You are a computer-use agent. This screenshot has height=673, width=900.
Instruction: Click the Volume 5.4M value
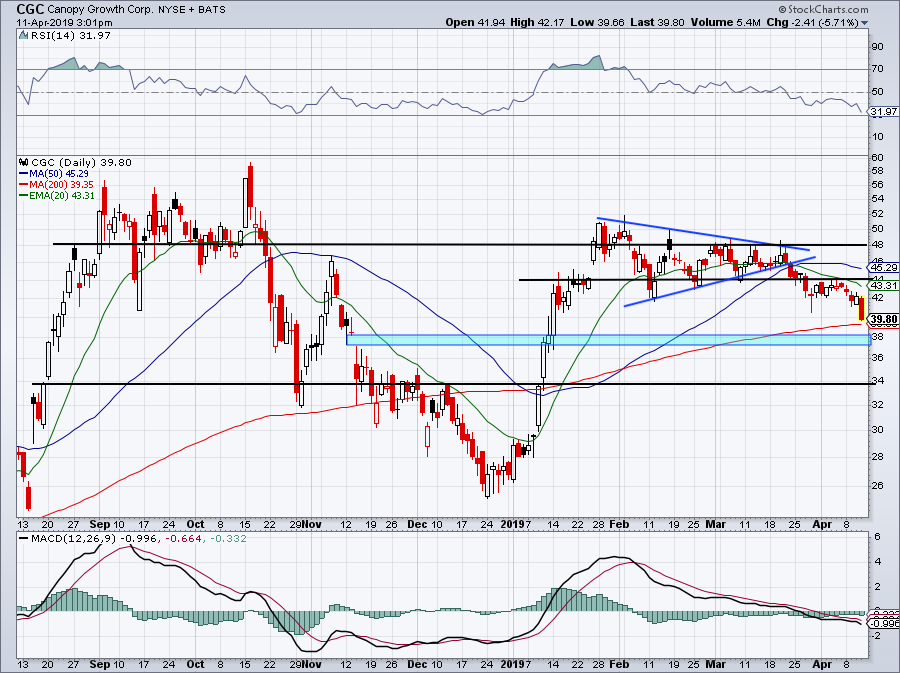pyautogui.click(x=727, y=22)
